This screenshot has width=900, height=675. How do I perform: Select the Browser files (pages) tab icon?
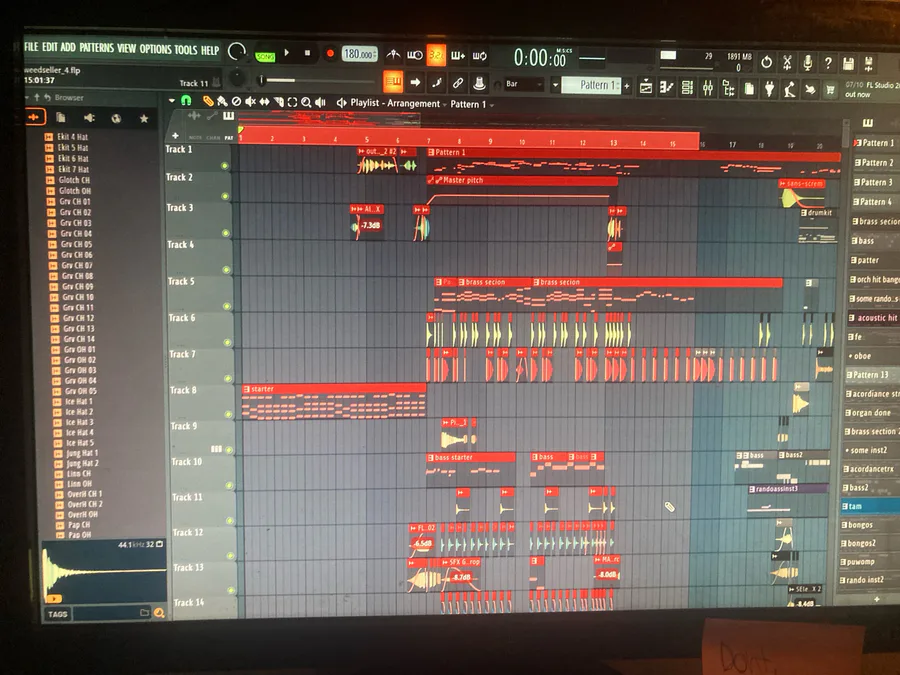coord(60,118)
